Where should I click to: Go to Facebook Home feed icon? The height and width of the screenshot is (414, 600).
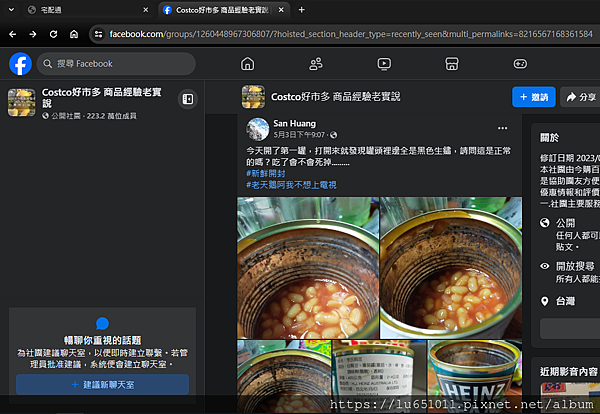247,64
